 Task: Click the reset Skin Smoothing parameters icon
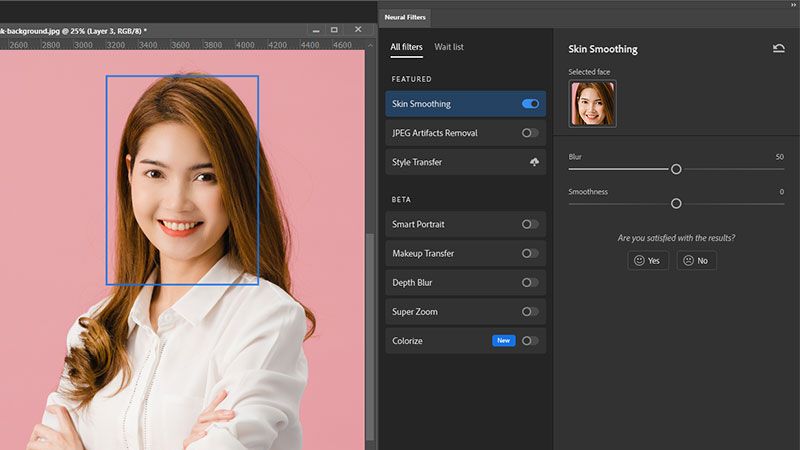point(779,48)
